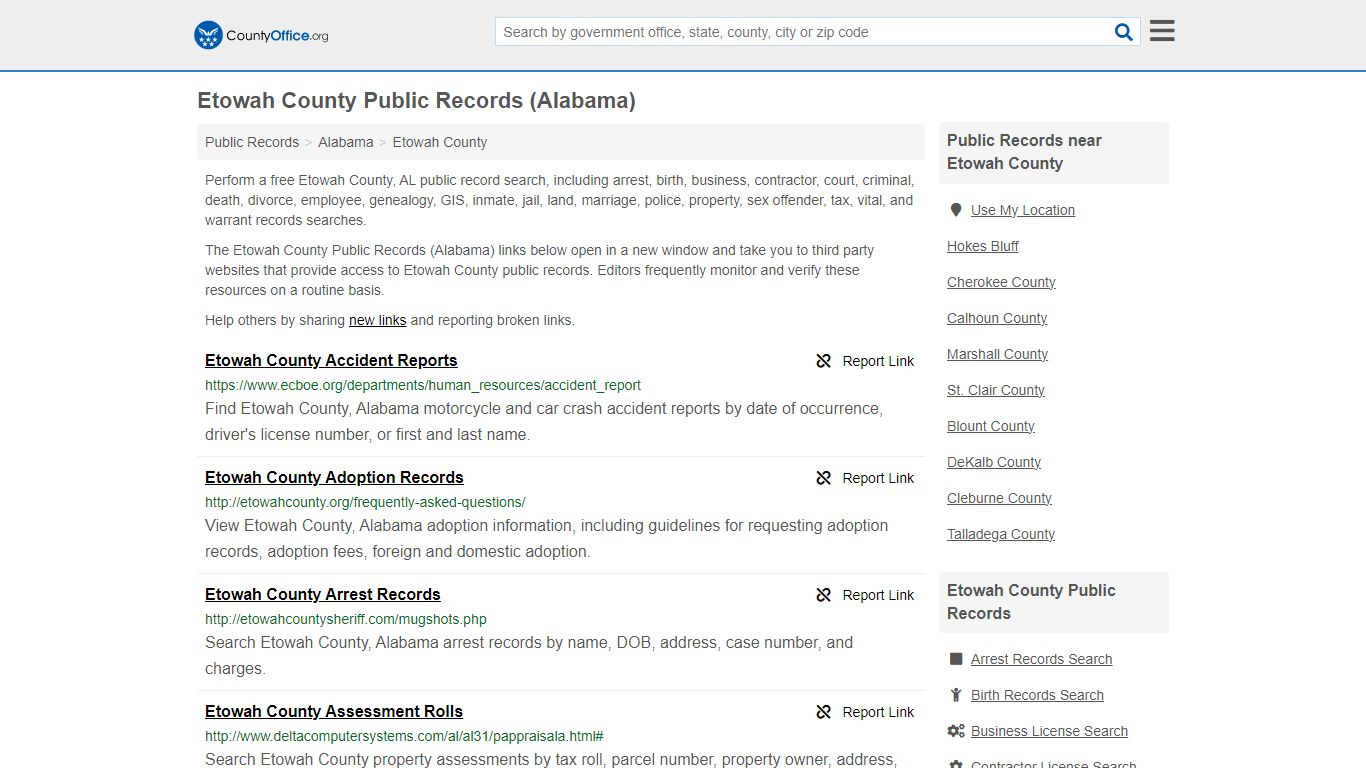Screen dimensions: 1366x768
Task: Click the Business License Search gear icon
Action: [x=955, y=730]
